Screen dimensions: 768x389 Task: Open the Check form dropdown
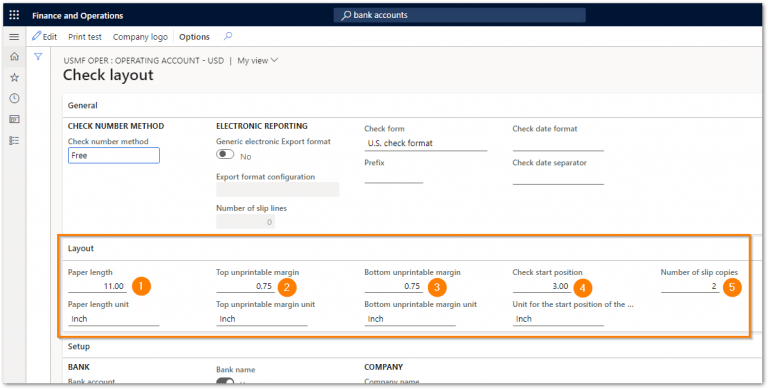pyautogui.click(x=426, y=144)
